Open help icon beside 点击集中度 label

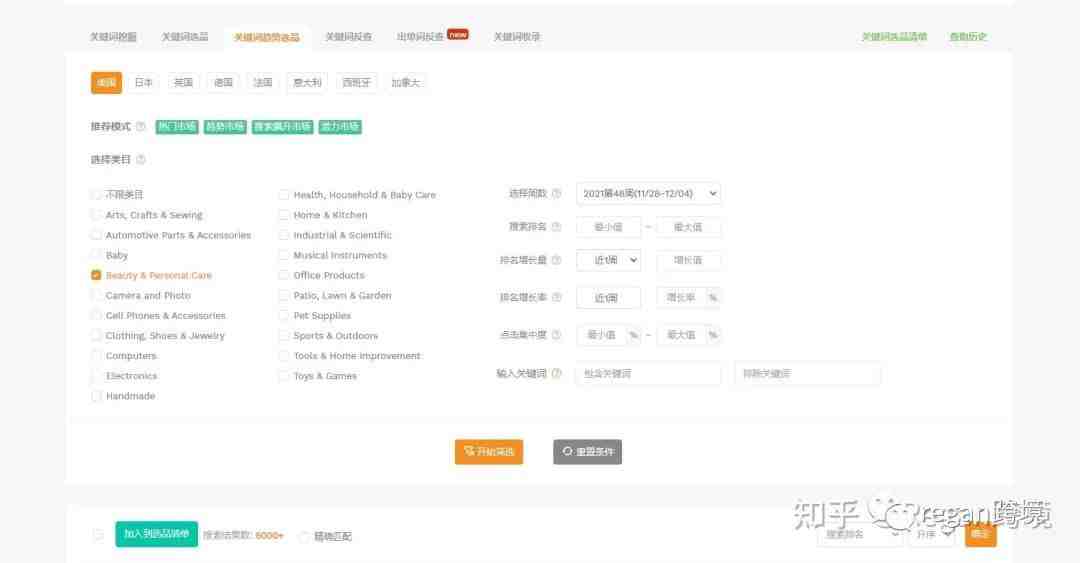[x=557, y=335]
